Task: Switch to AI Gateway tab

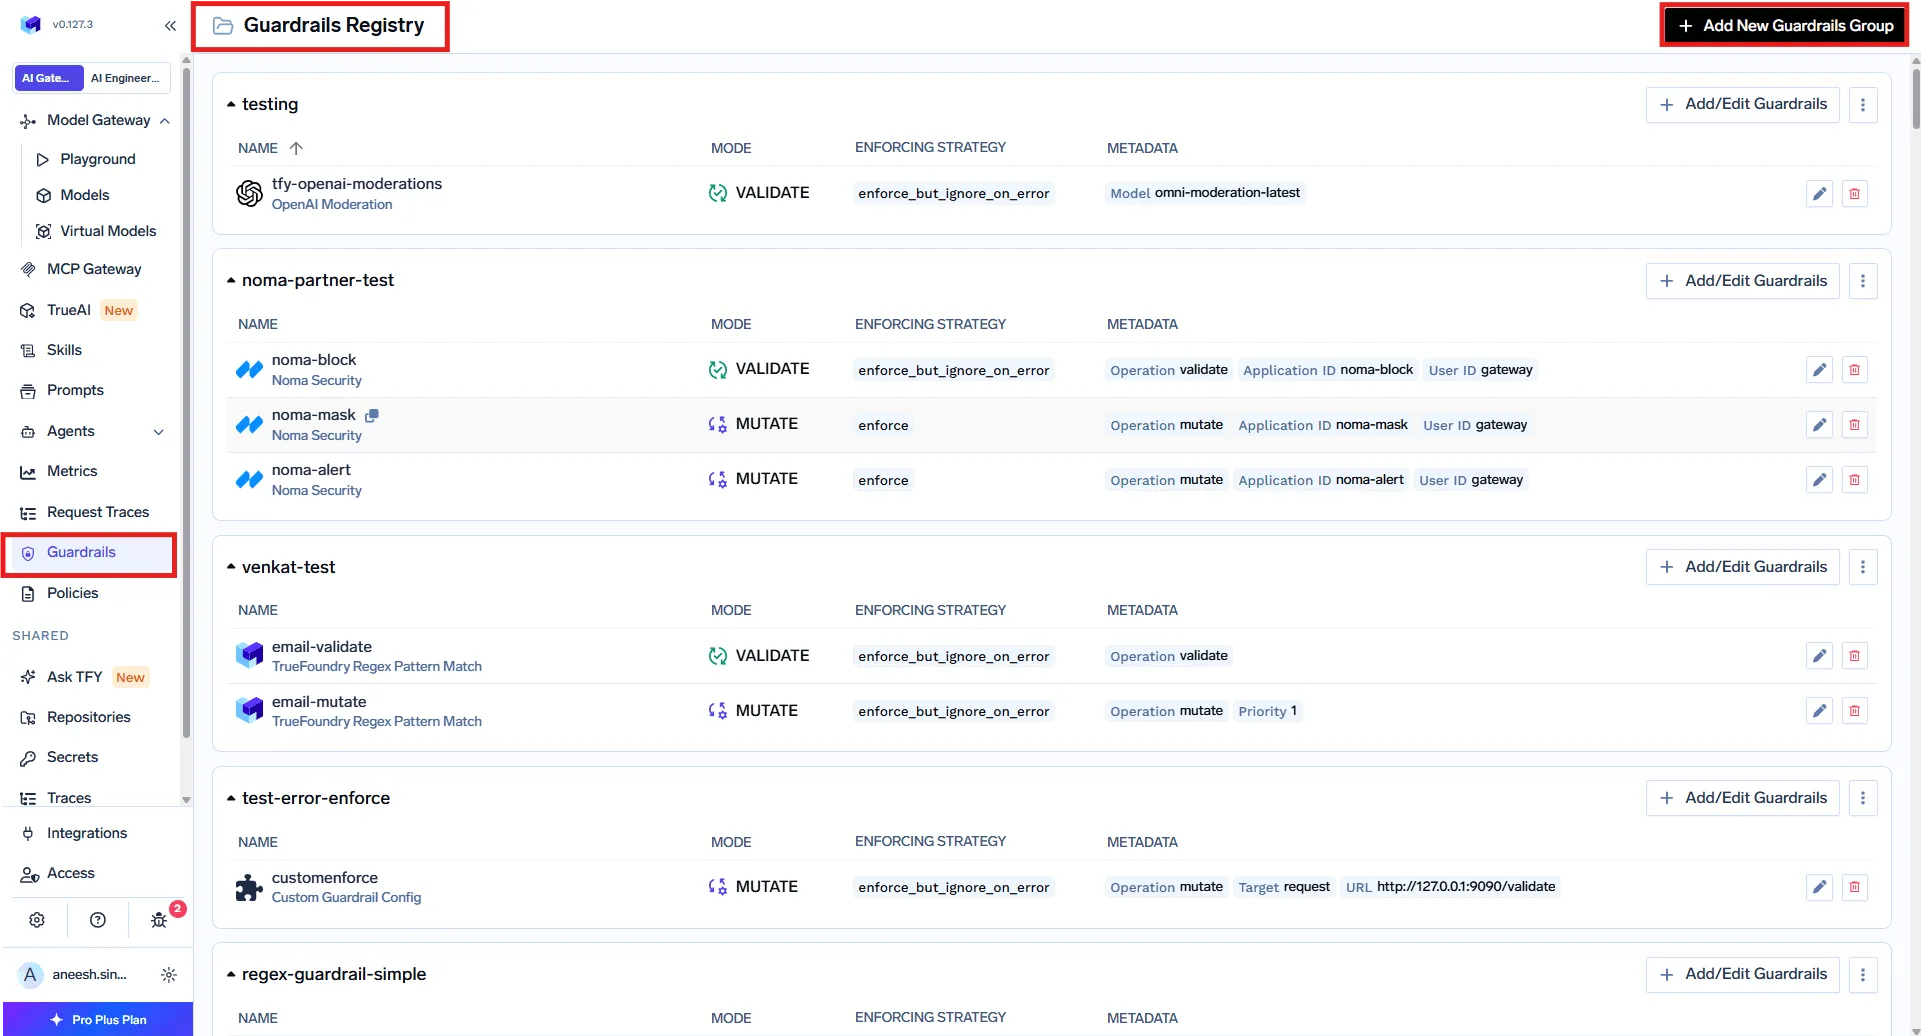Action: tap(48, 78)
